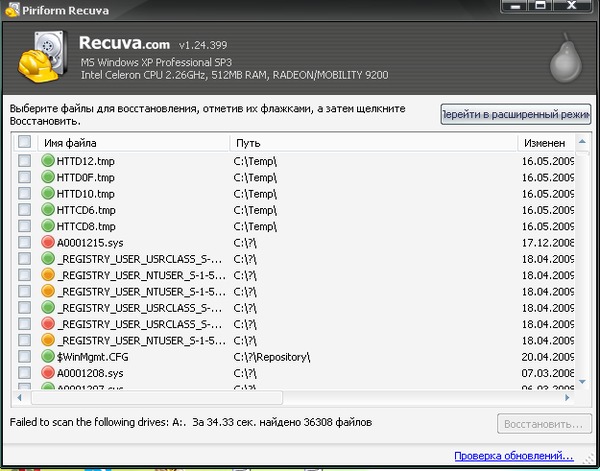Click red status icon of A0001208.sys
Viewport: 600px width, 471px height.
[x=48, y=373]
